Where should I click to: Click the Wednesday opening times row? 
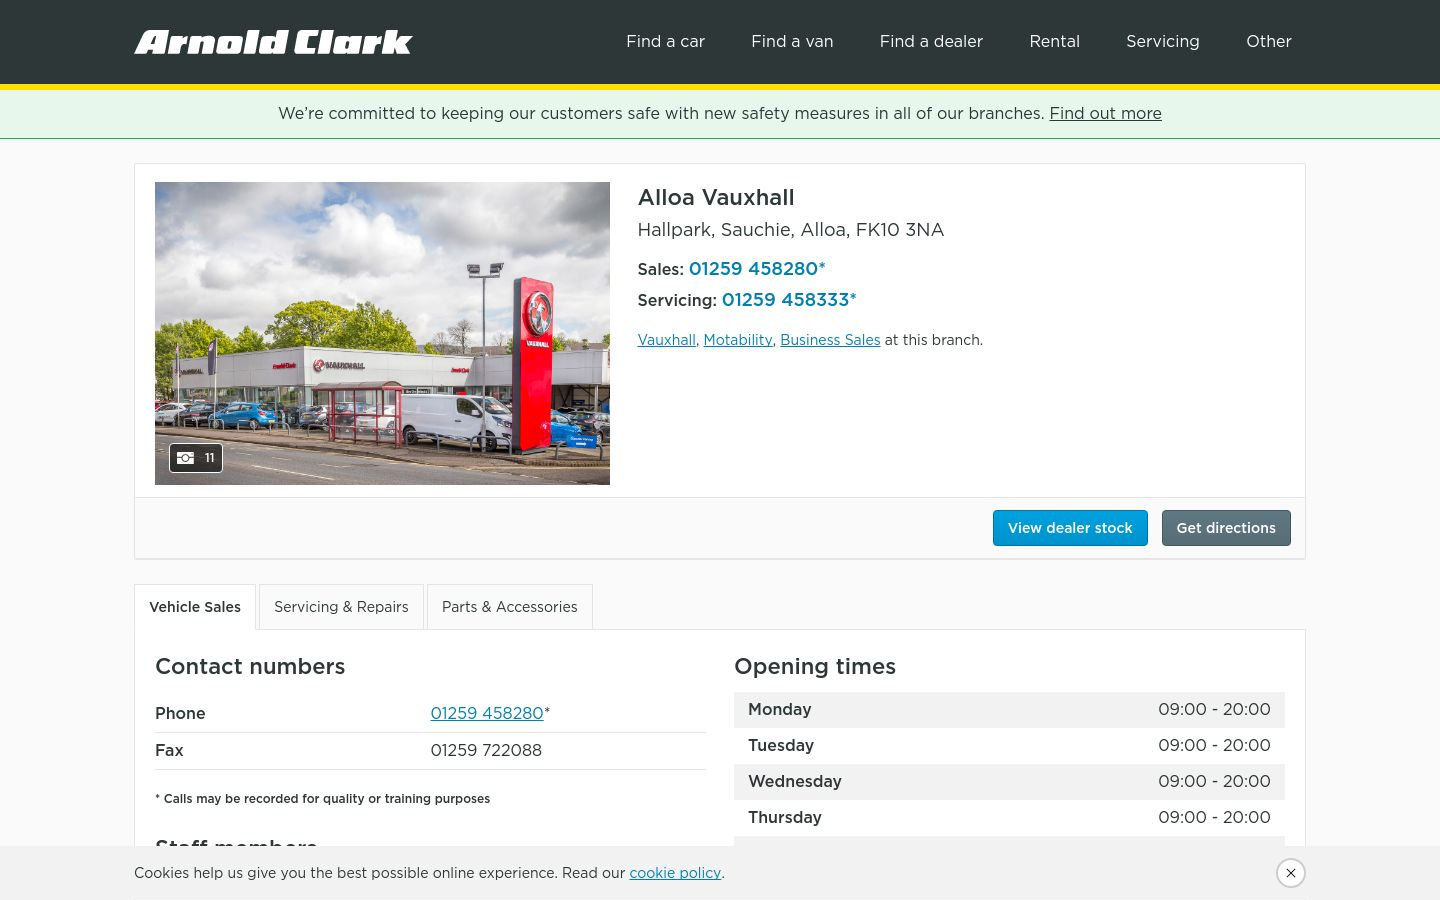click(1009, 781)
